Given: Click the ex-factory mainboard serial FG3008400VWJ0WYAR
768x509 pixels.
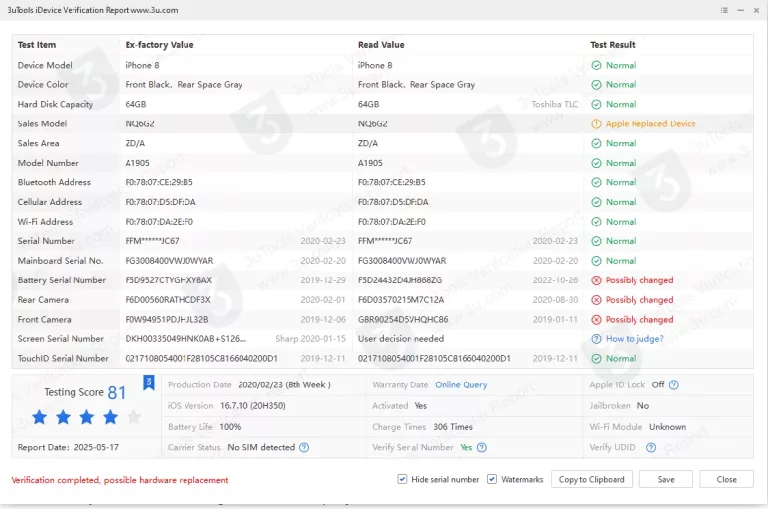Looking at the screenshot, I should (169, 261).
